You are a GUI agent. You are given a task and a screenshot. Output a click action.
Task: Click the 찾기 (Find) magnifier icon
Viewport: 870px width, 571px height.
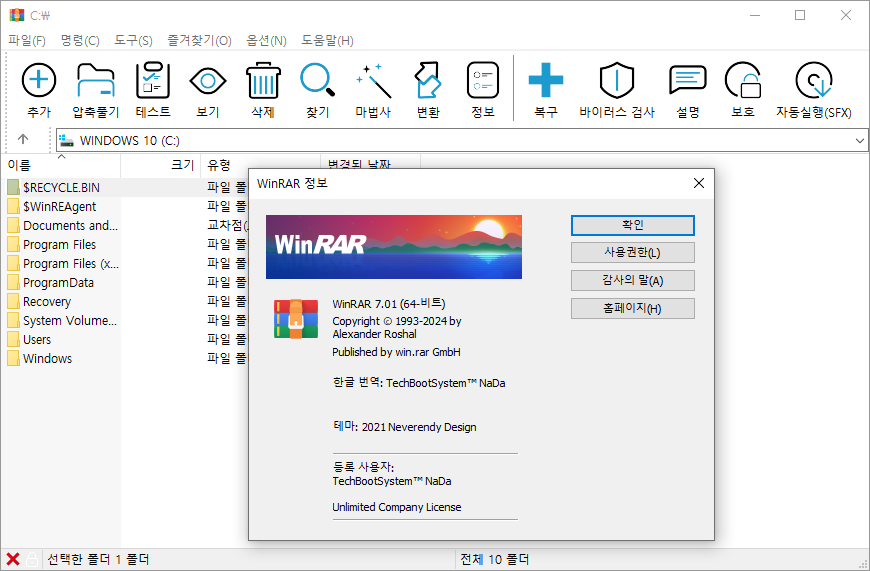[317, 80]
